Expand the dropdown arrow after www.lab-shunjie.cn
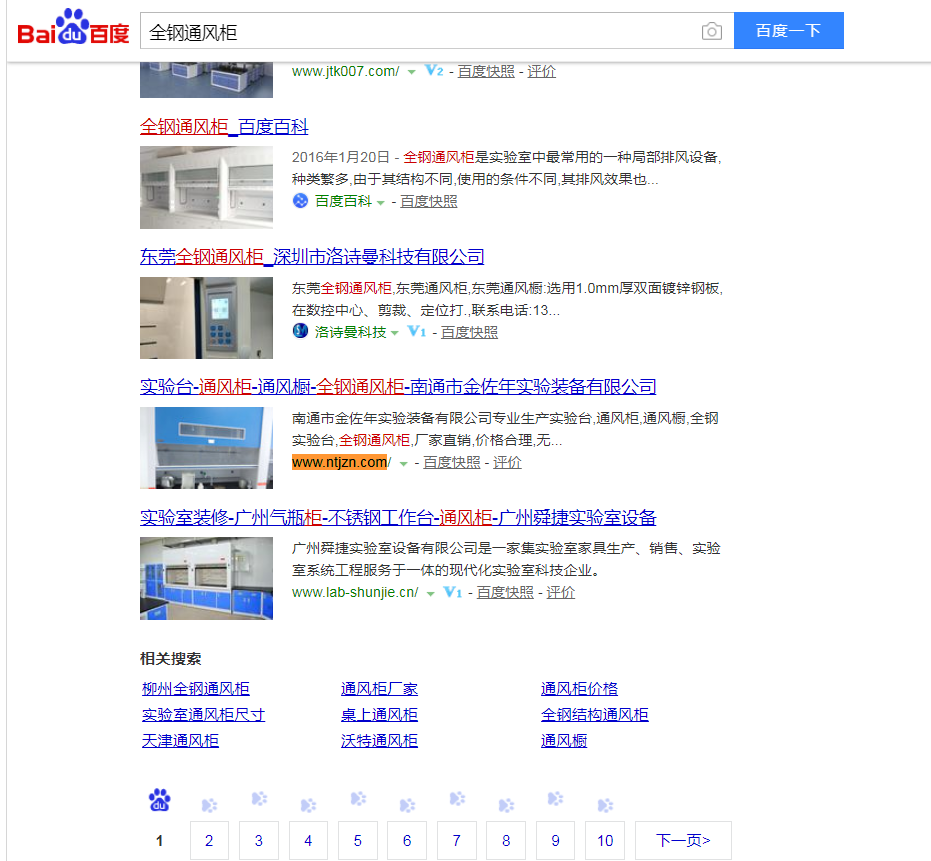Screen dimensions: 931x861 point(430,594)
